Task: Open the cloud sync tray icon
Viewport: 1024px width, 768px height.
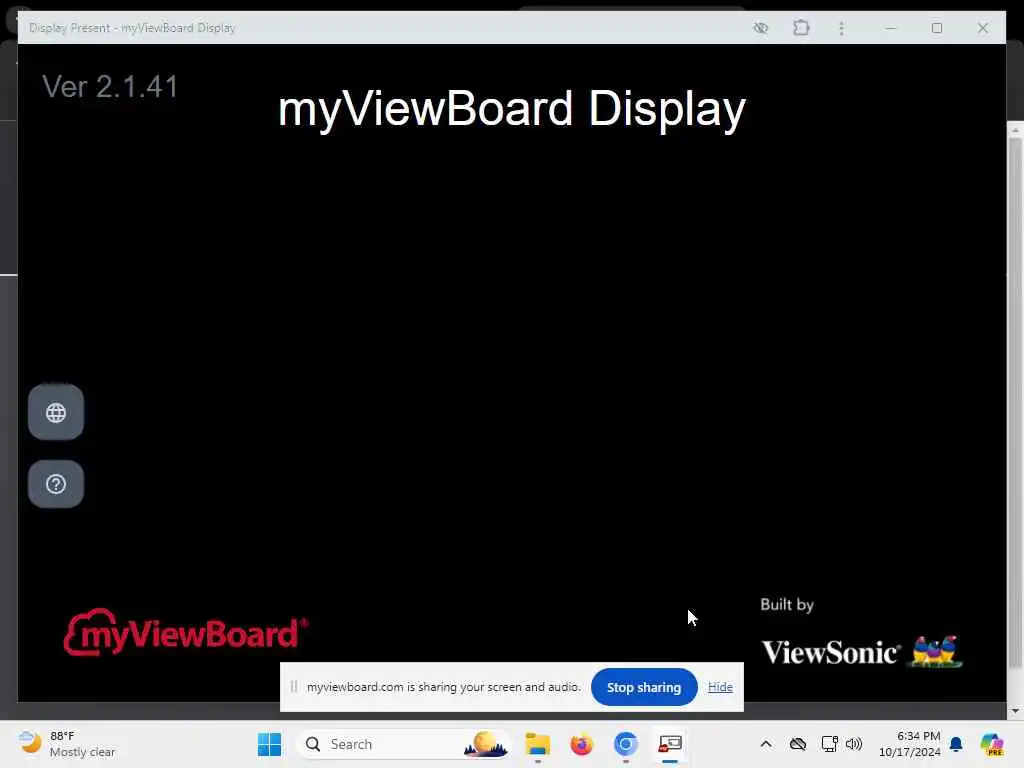Action: pos(797,744)
